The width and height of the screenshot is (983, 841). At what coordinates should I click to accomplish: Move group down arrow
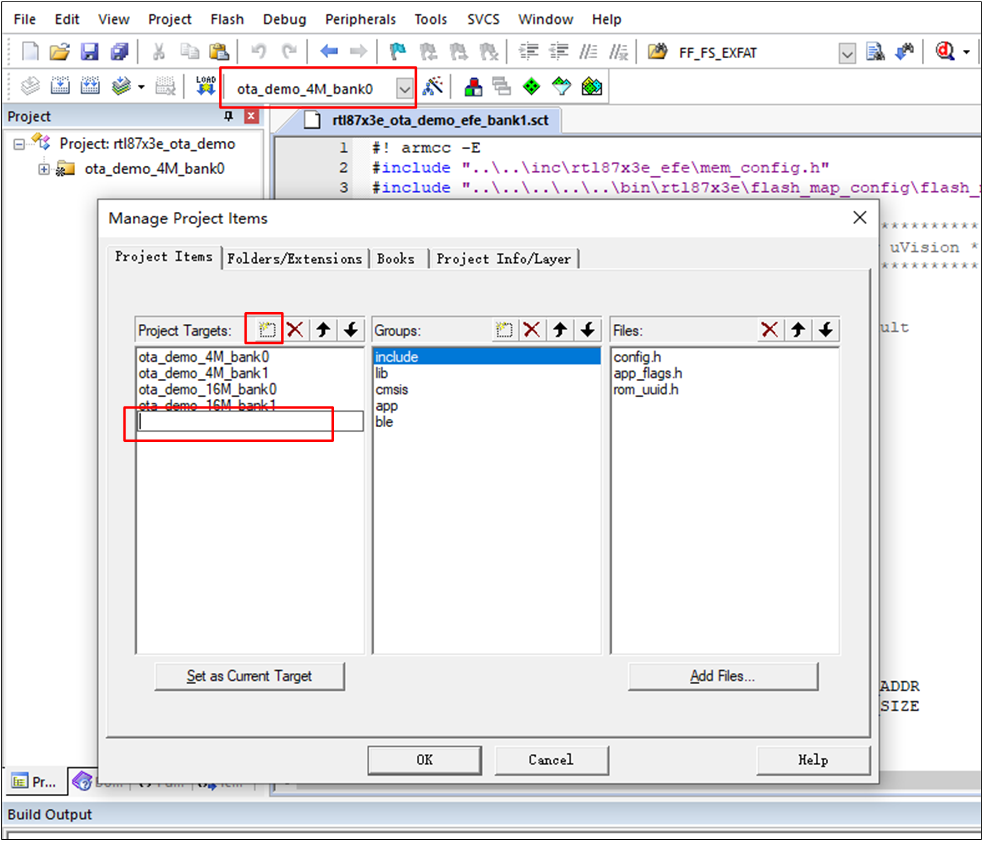tap(587, 330)
